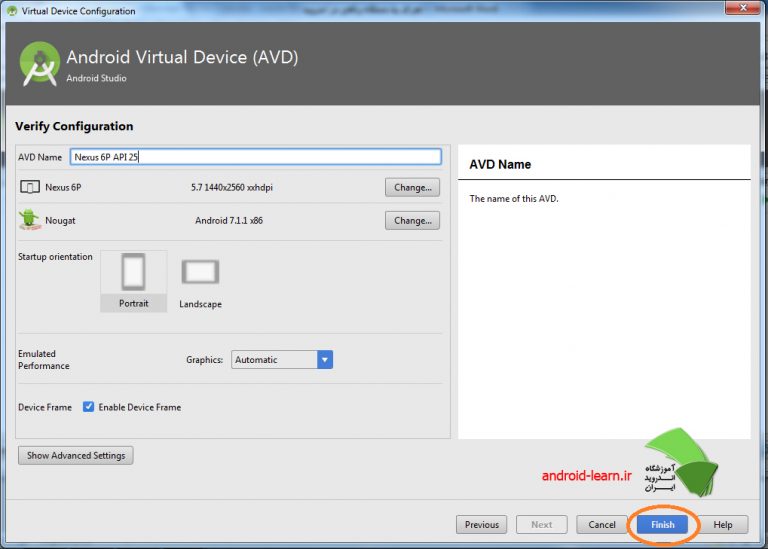
Task: Open Help for this dialog
Action: click(723, 524)
